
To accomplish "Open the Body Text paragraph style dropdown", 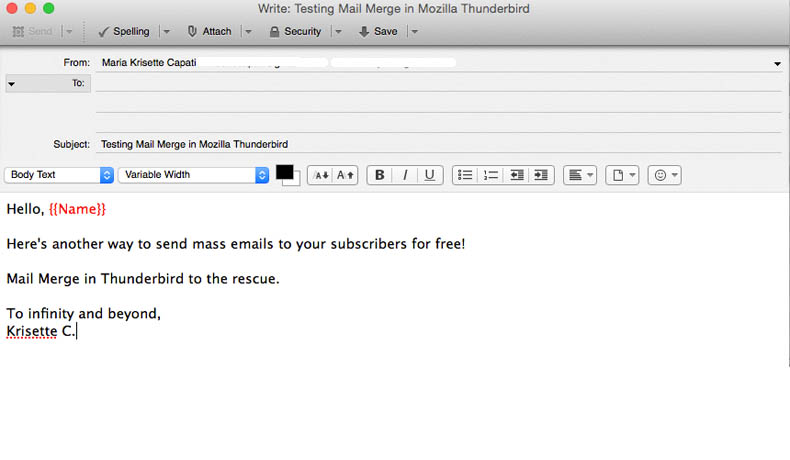I will pos(59,175).
